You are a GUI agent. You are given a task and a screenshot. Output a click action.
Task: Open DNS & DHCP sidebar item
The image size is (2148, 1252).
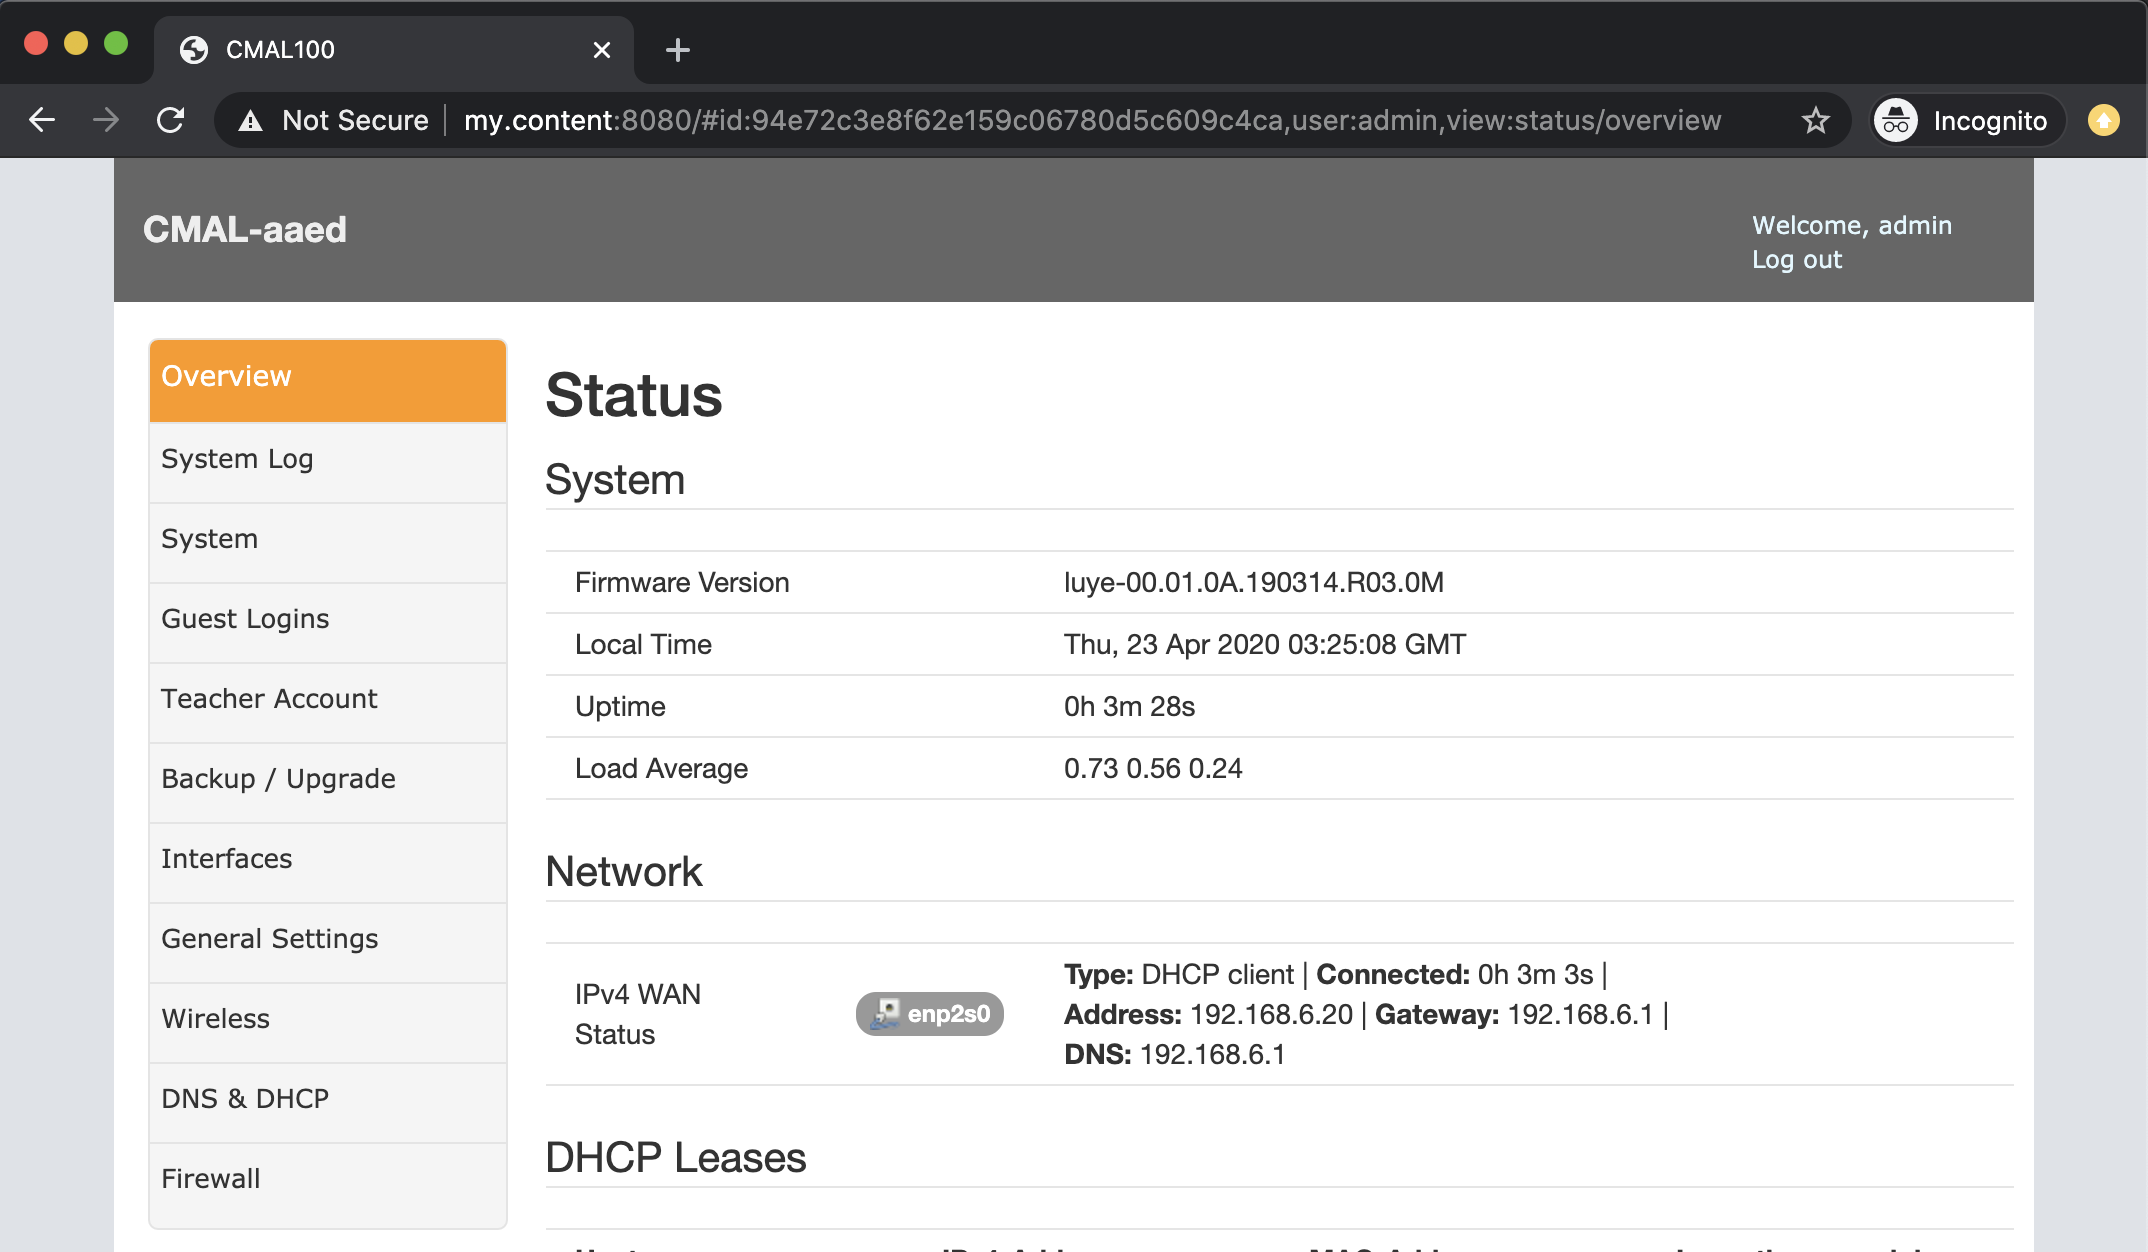[x=245, y=1099]
